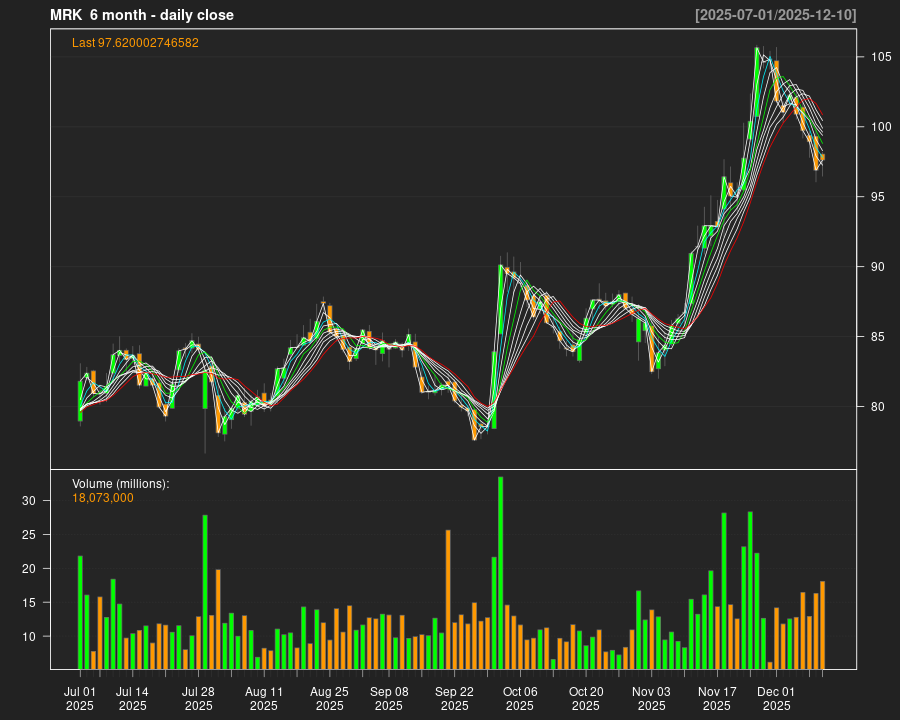Click the date range label in top-right corner
The height and width of the screenshot is (720, 900).
775,15
